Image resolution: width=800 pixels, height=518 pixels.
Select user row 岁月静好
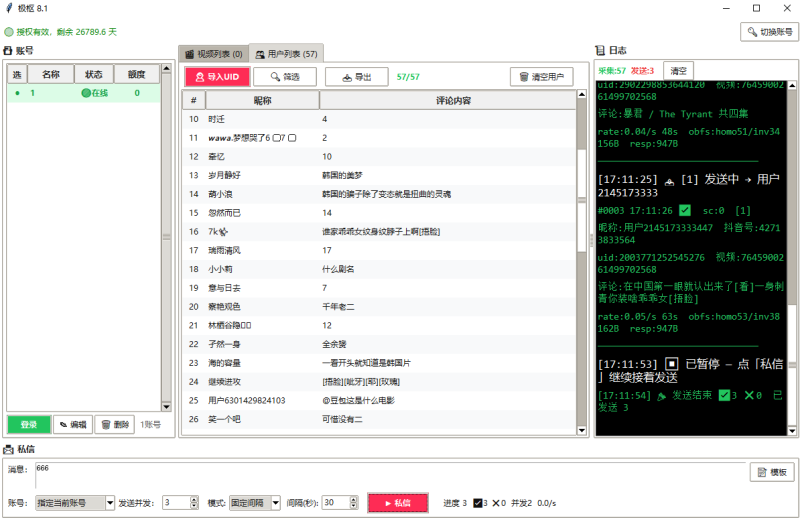[x=379, y=175]
